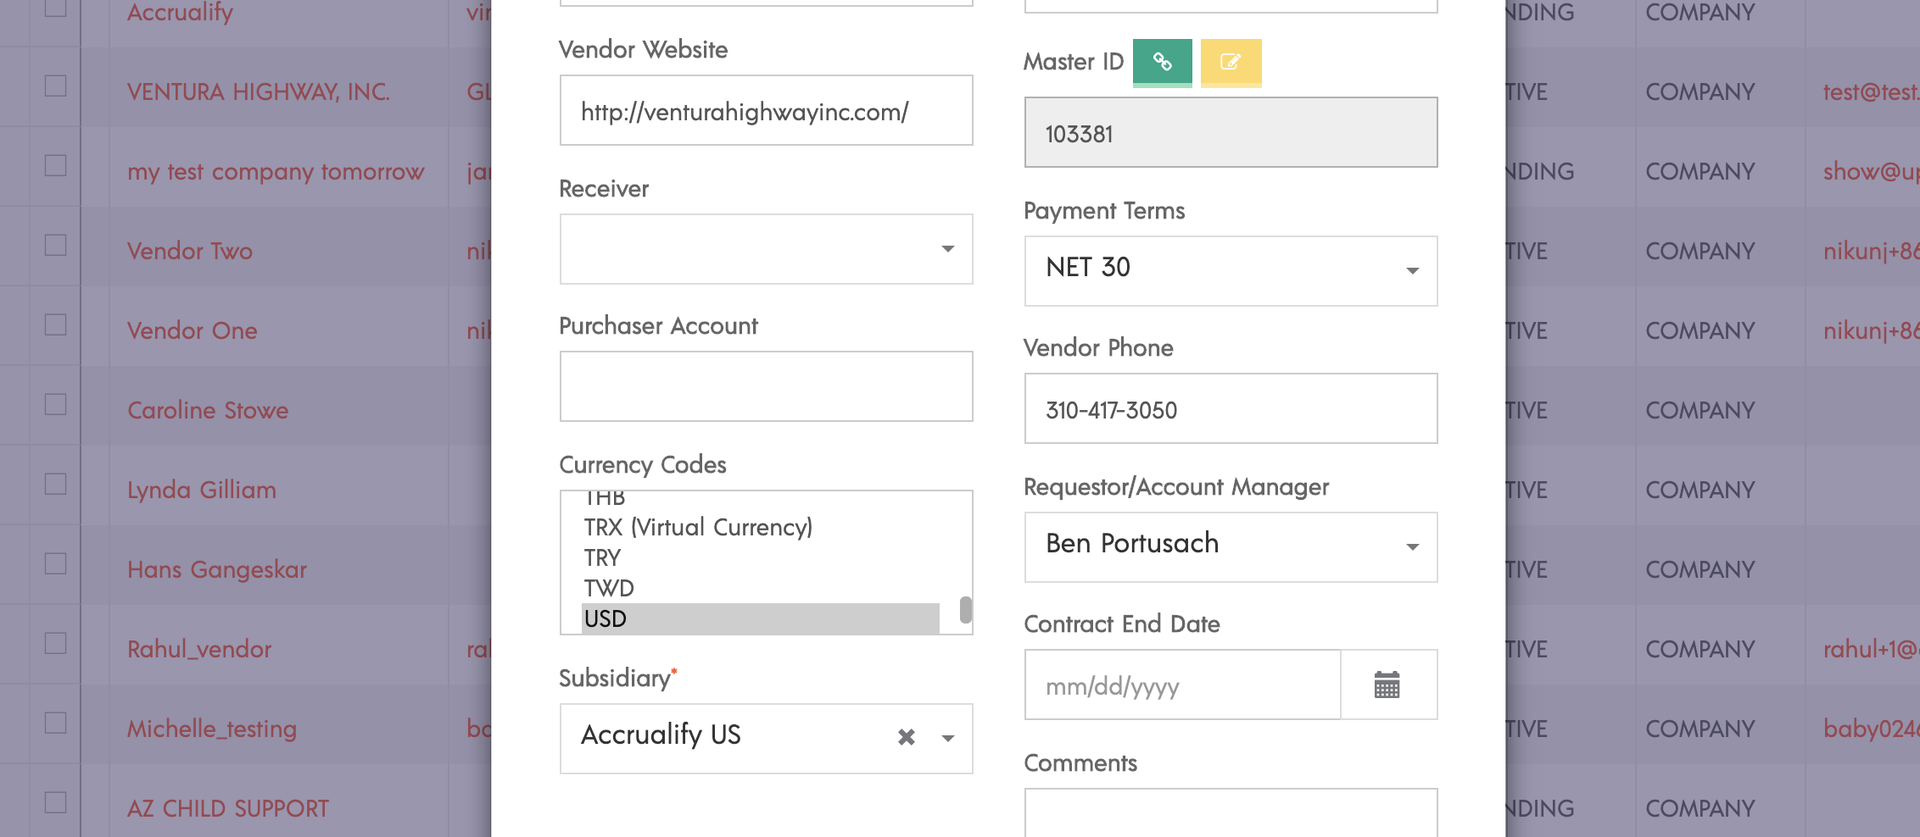Click the Currency Codes list scrollbar
Screen dimensions: 1920x837
[x=965, y=610]
